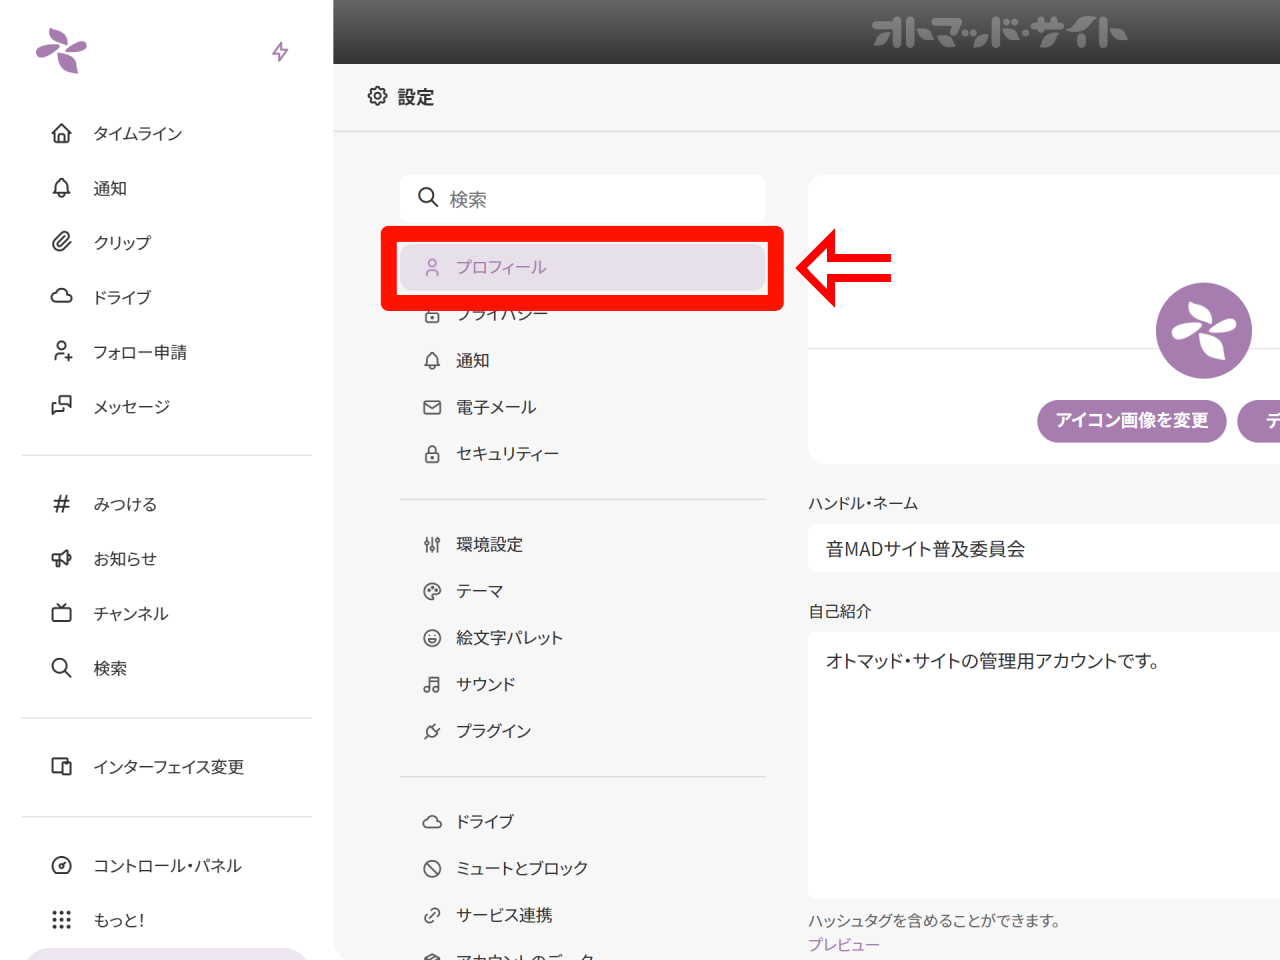Open セキュリティー security settings
The height and width of the screenshot is (960, 1280).
pos(507,454)
